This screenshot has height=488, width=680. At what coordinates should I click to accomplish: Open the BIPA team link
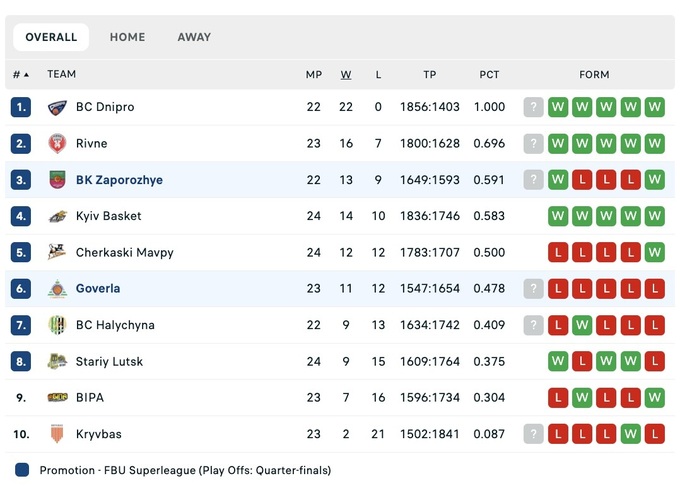(x=90, y=398)
